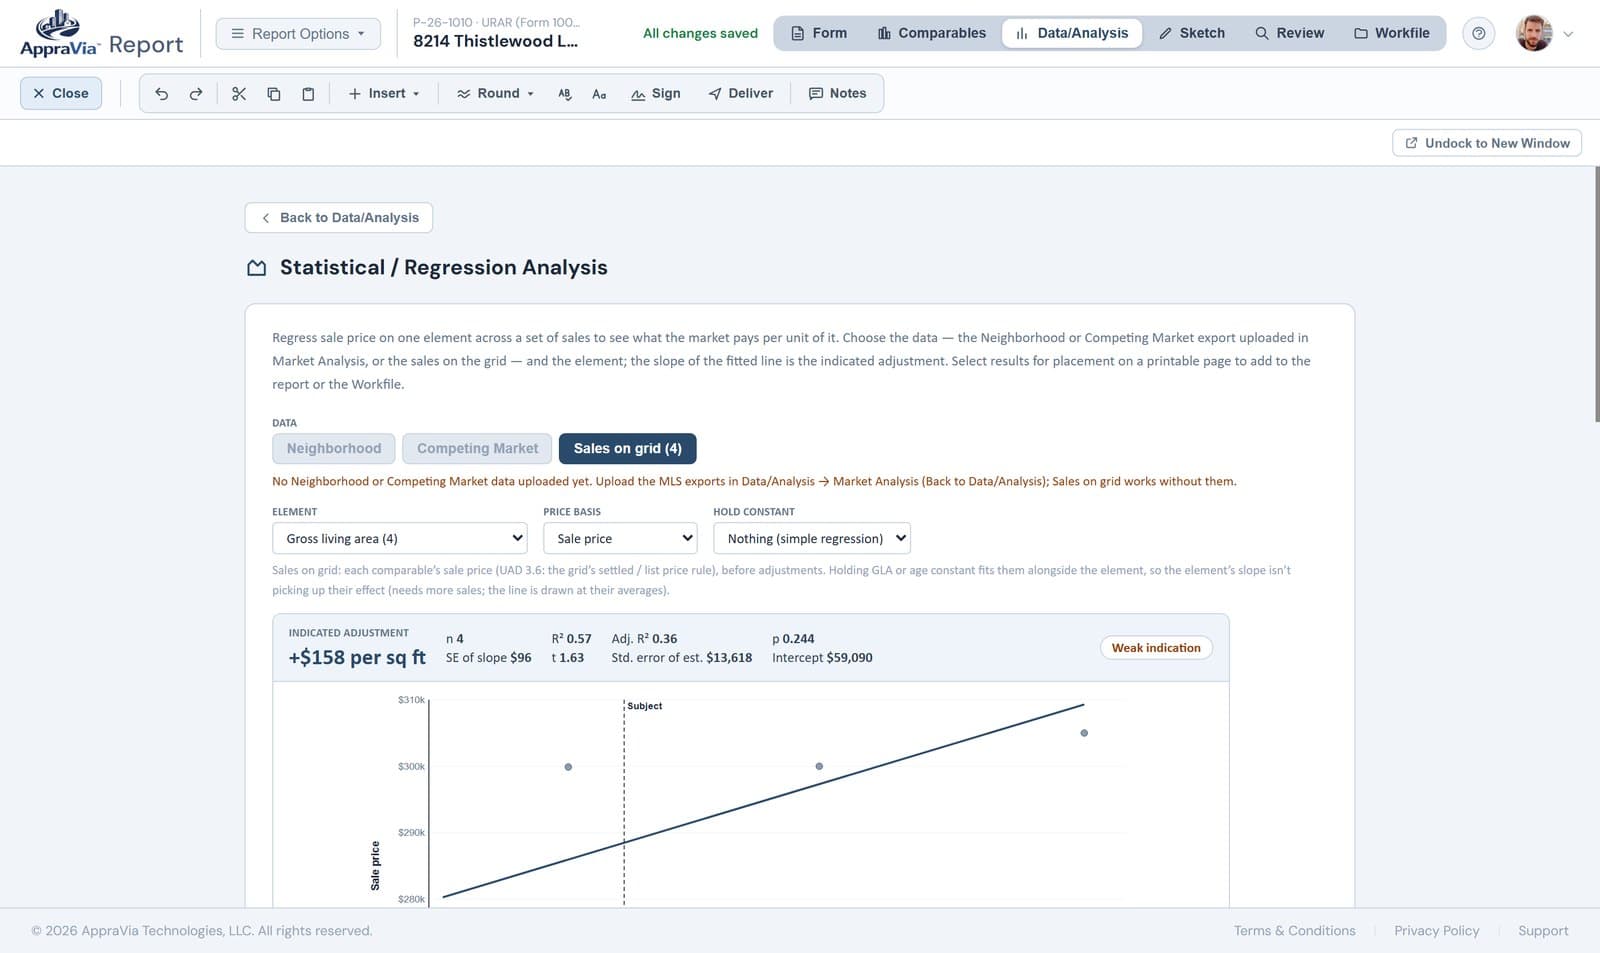This screenshot has height=953, width=1600.
Task: Open the Price Basis dropdown
Action: point(620,538)
